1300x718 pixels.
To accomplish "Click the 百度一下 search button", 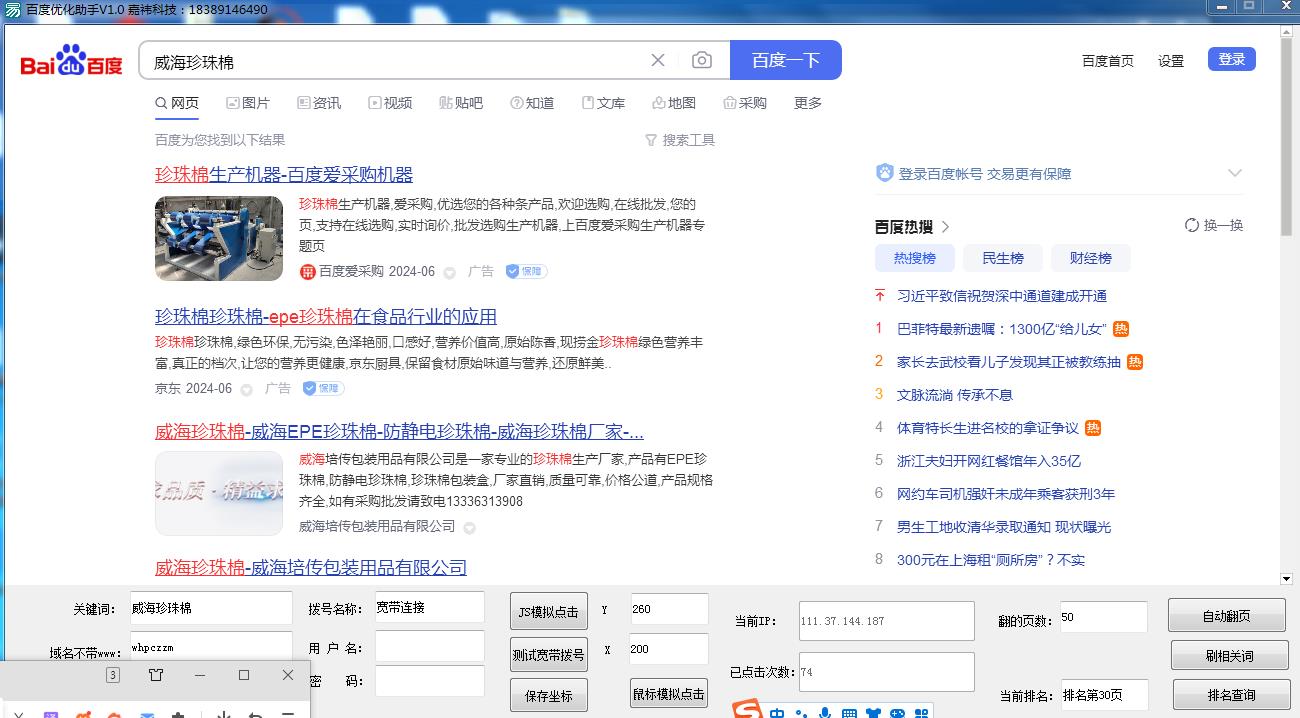I will tap(786, 60).
